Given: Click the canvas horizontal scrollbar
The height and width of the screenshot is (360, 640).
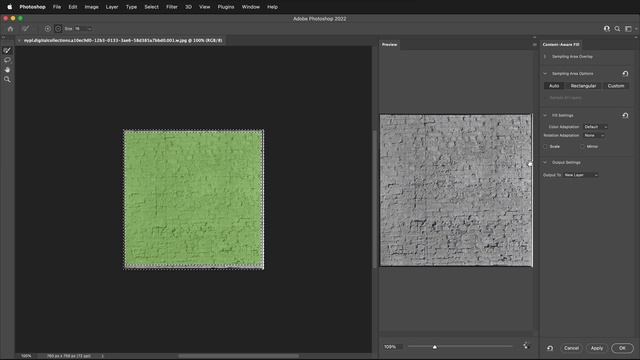Looking at the screenshot, I should click(x=239, y=356).
